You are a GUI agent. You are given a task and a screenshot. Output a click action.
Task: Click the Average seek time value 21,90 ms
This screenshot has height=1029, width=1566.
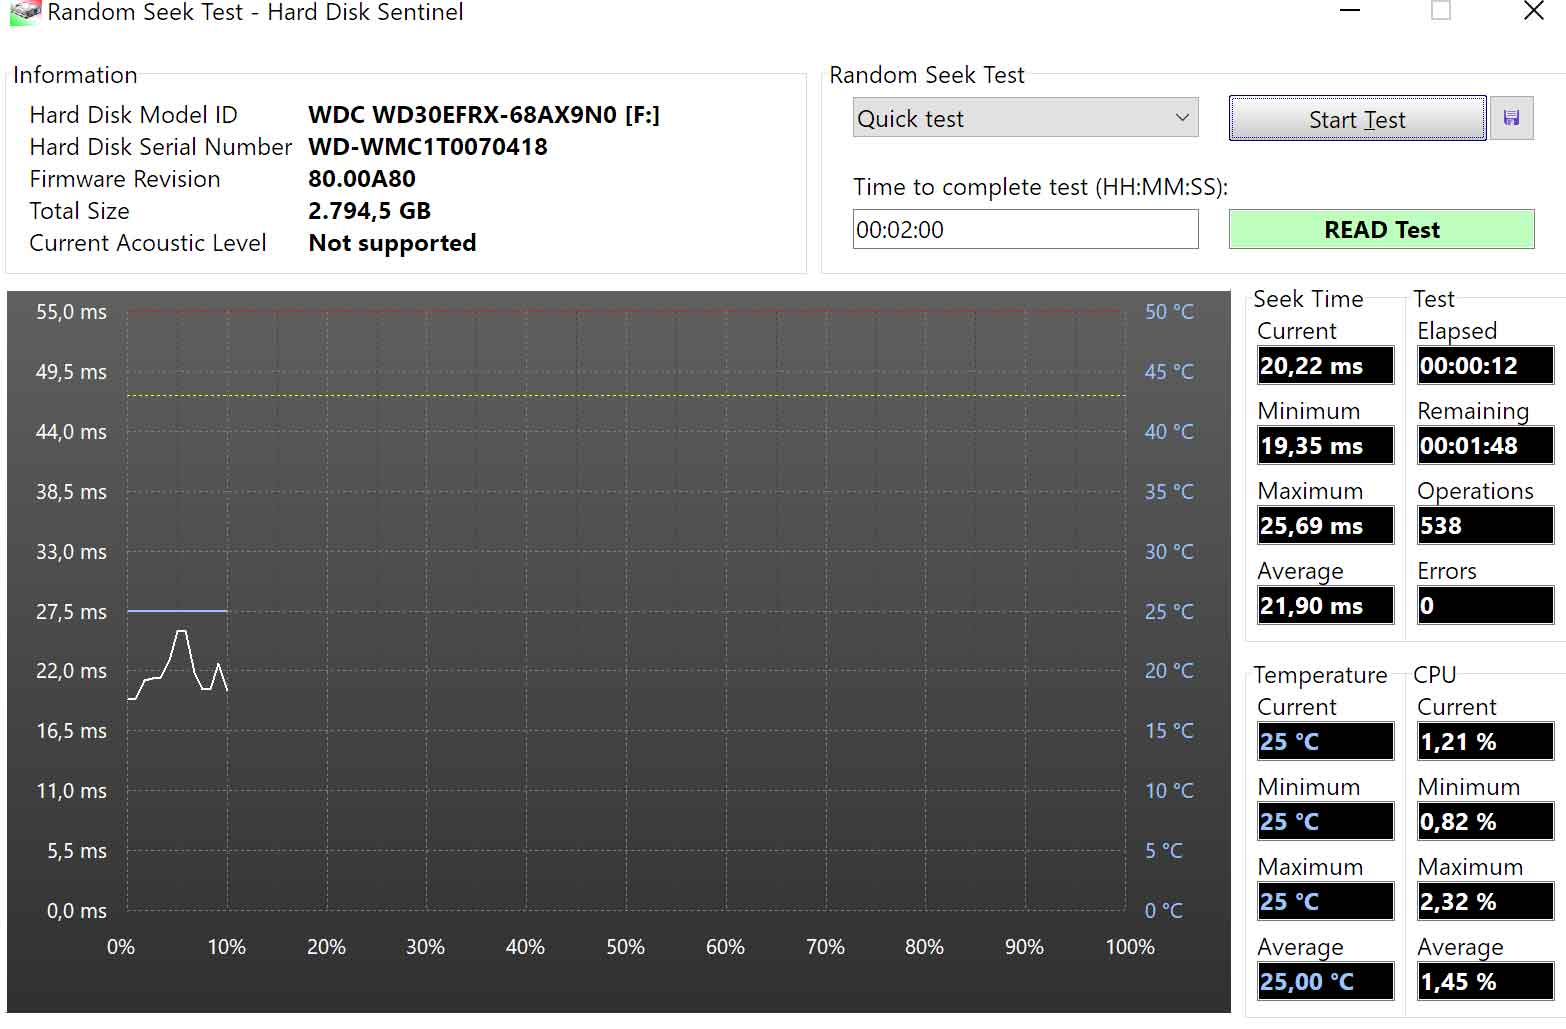click(x=1325, y=605)
